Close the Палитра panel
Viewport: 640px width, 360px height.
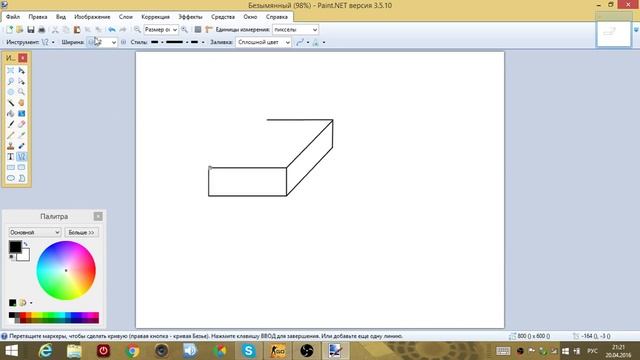98,216
